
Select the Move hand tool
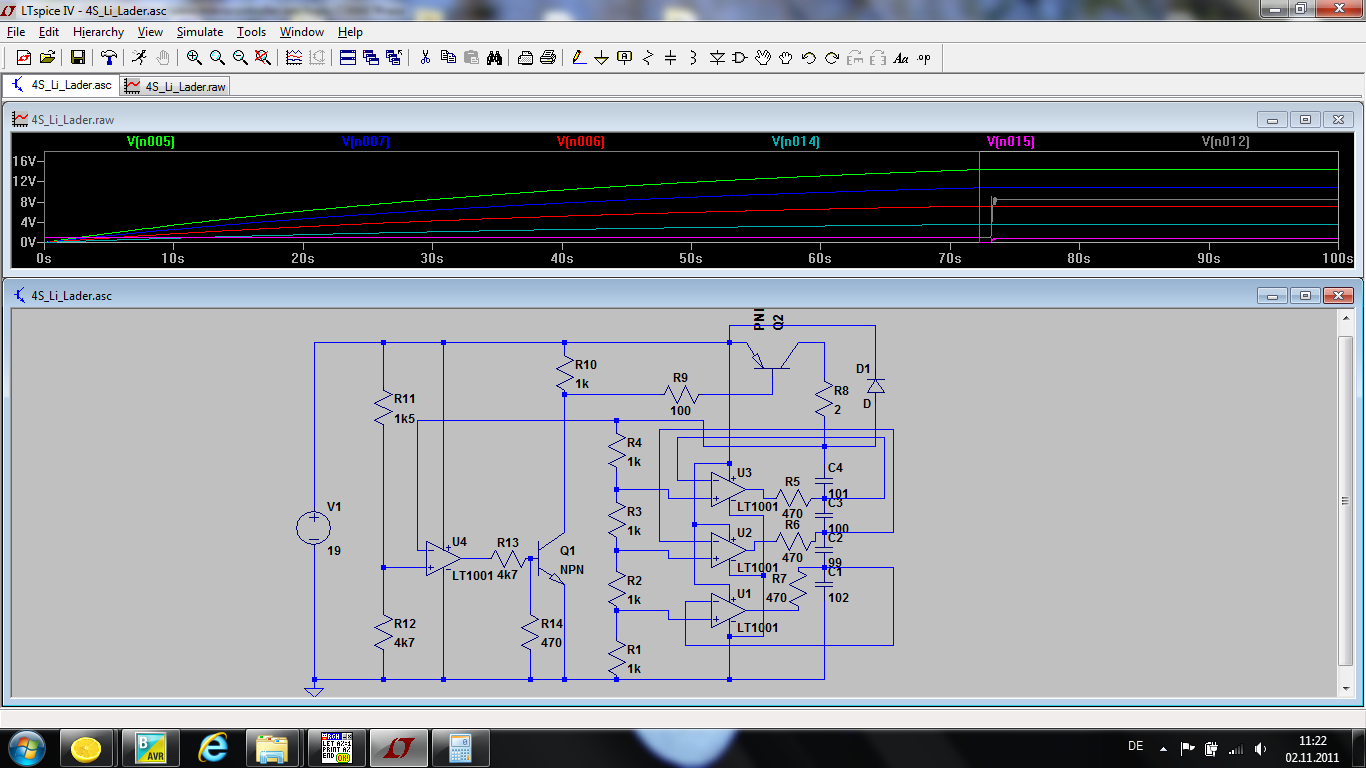[763, 58]
